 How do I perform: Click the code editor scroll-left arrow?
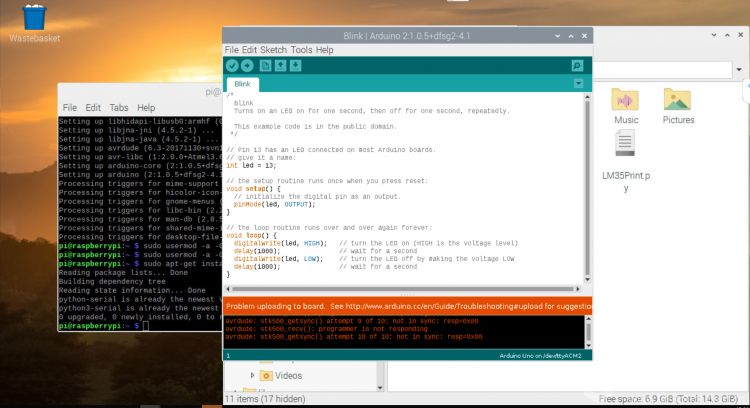click(x=228, y=289)
